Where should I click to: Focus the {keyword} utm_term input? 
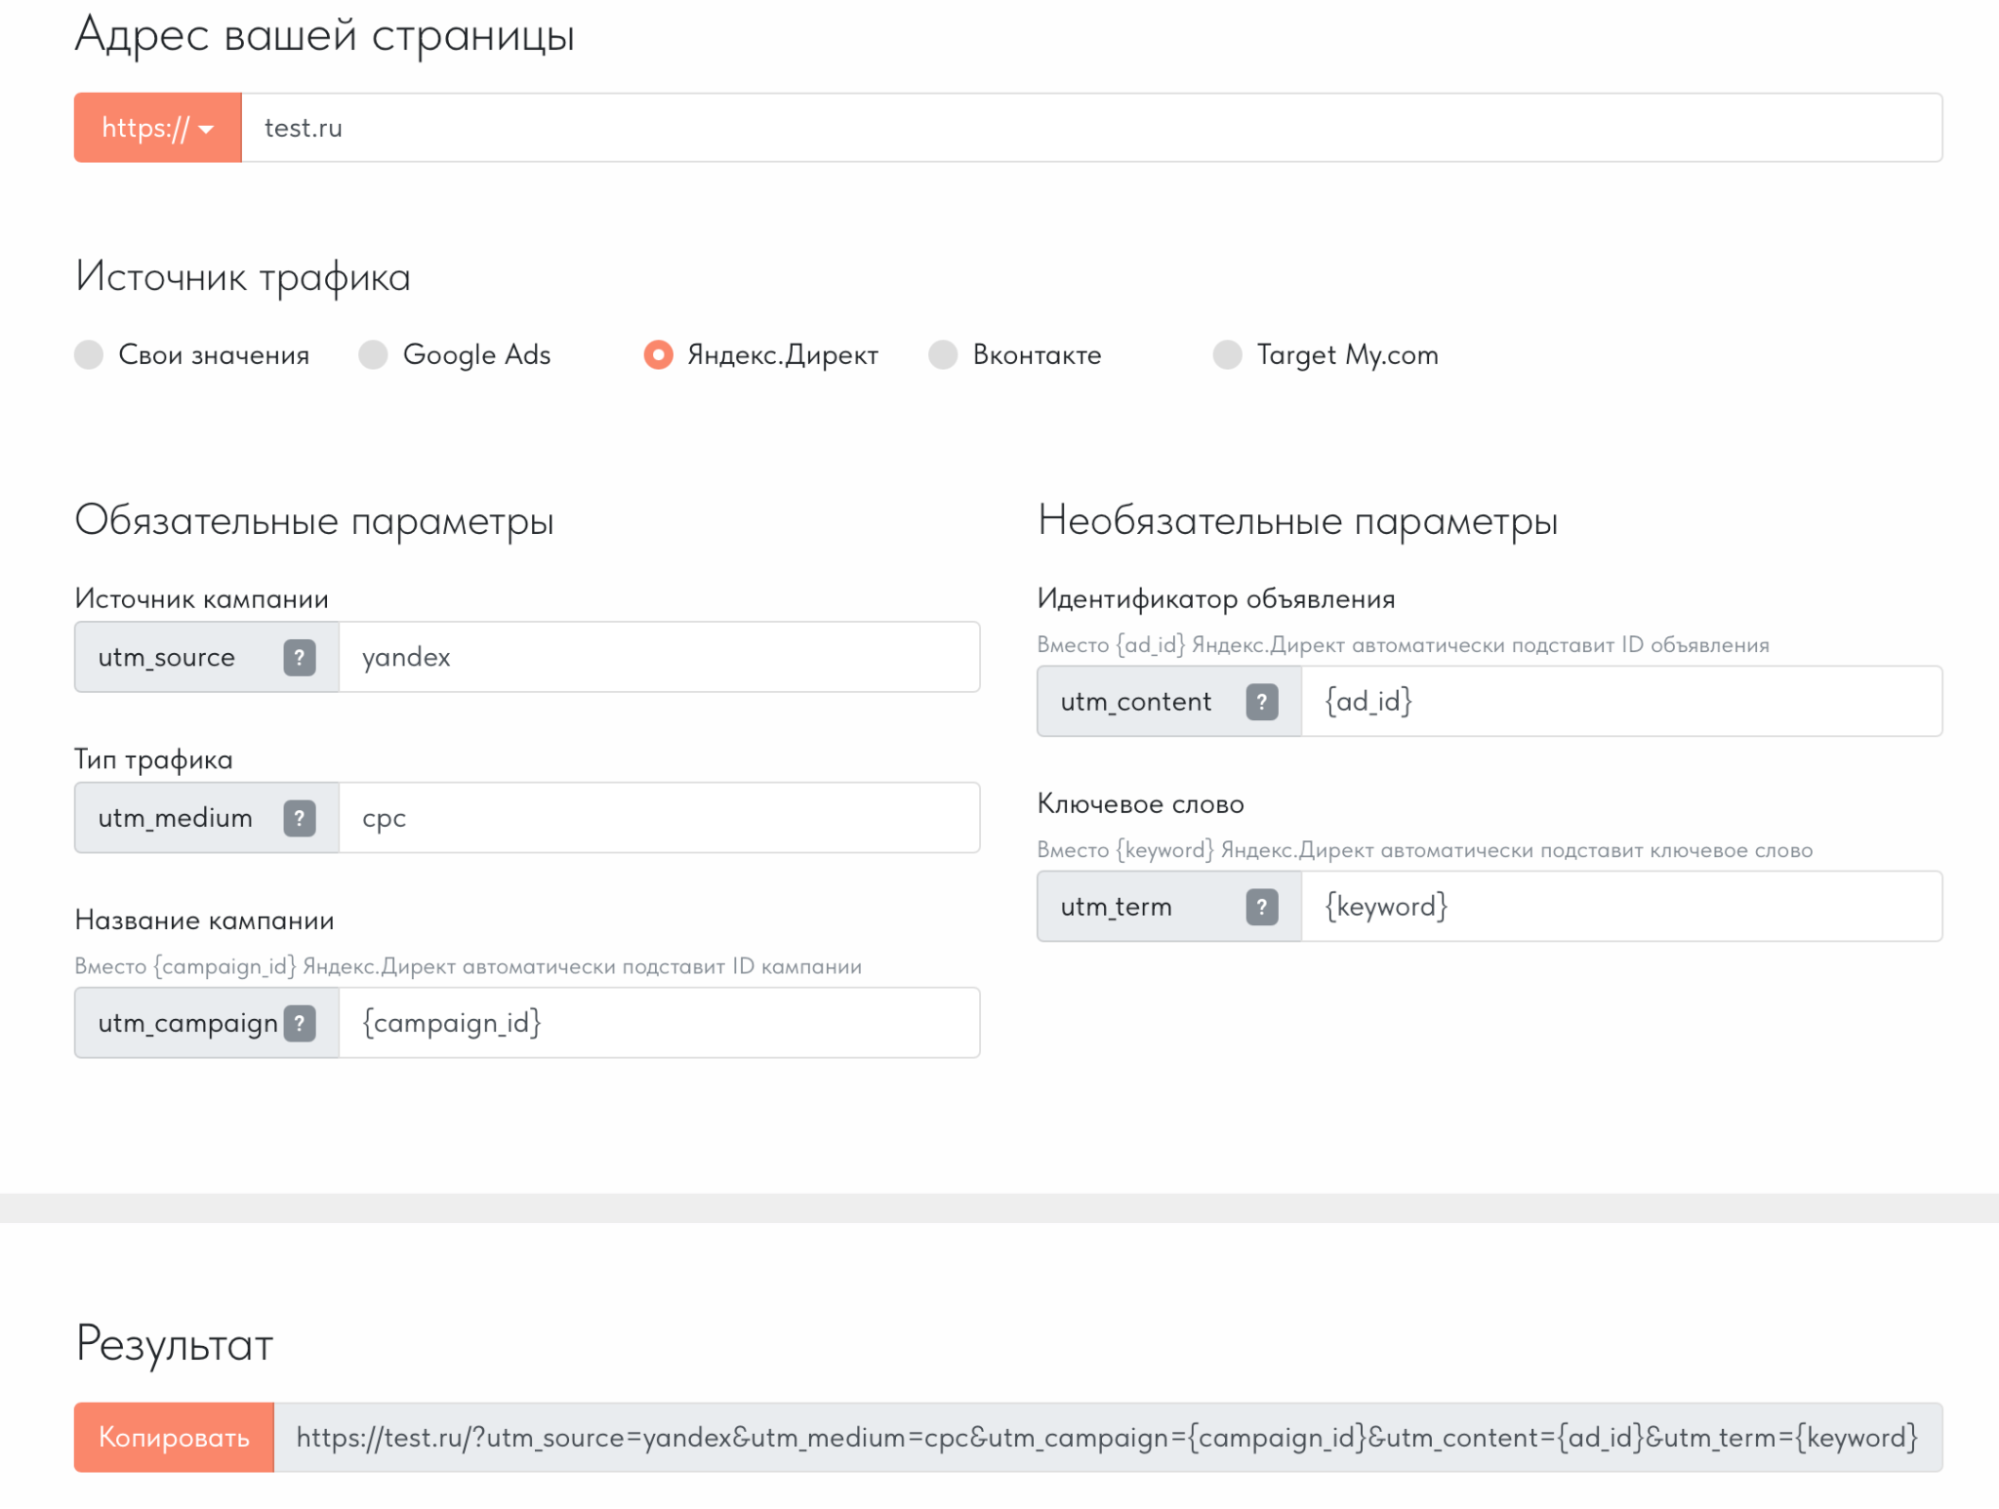(1620, 907)
